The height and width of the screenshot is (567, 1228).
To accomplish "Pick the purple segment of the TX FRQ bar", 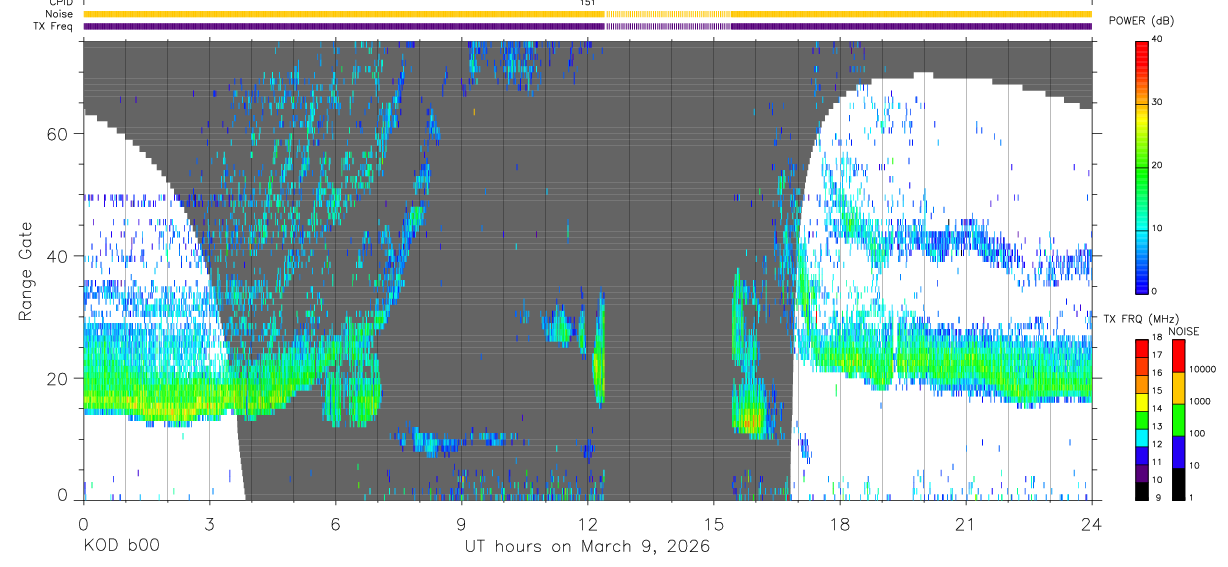I will (1142, 473).
